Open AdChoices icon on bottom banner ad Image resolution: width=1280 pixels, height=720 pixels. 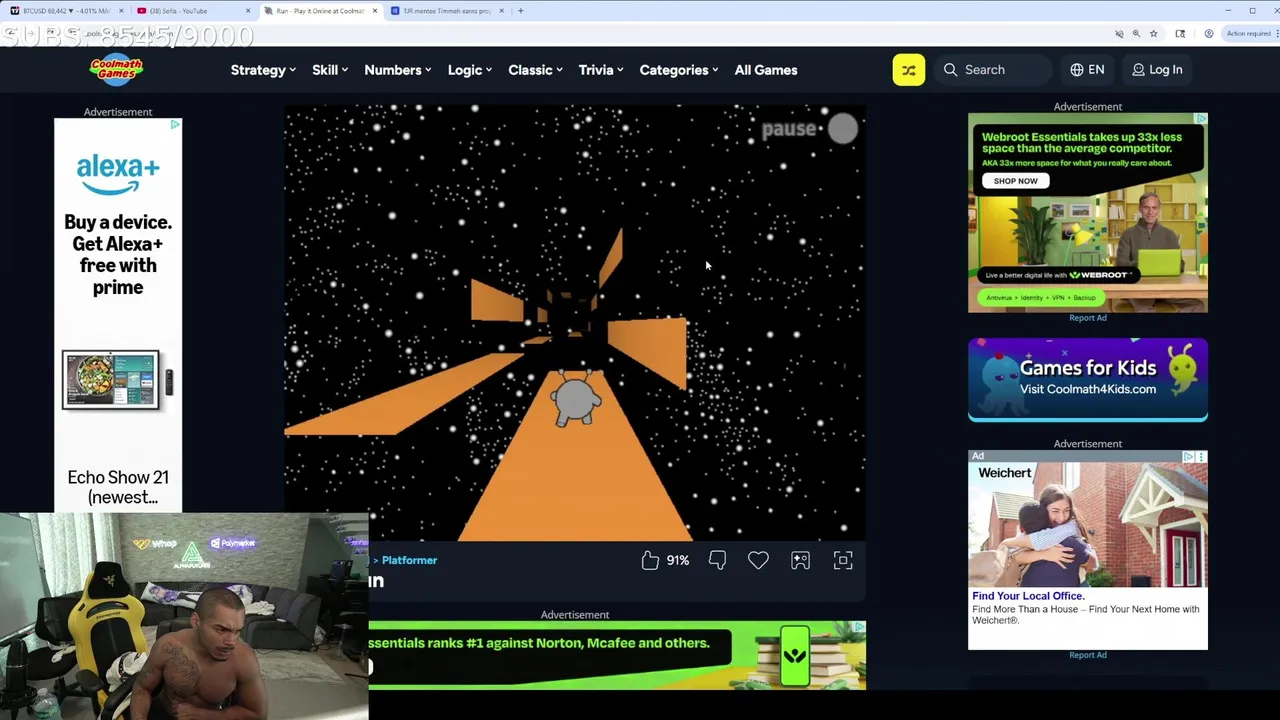pos(859,627)
